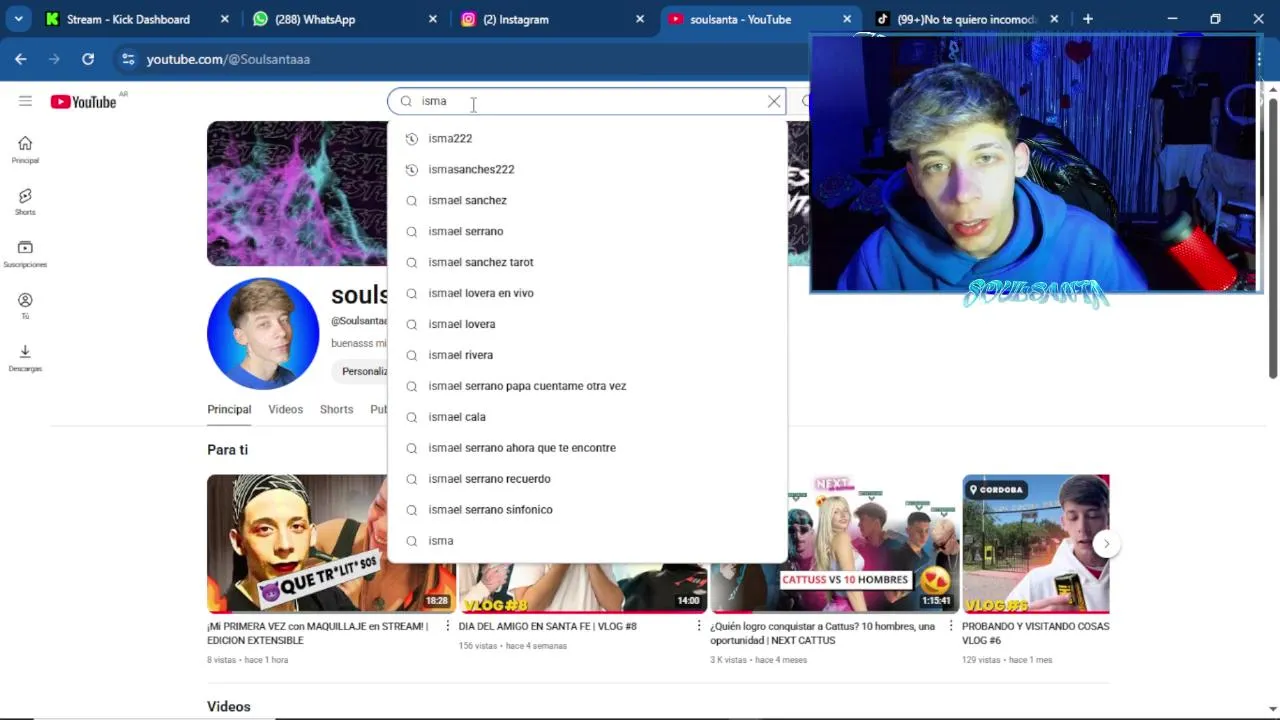Open a new browser tab
1280x720 pixels.
coord(1088,19)
